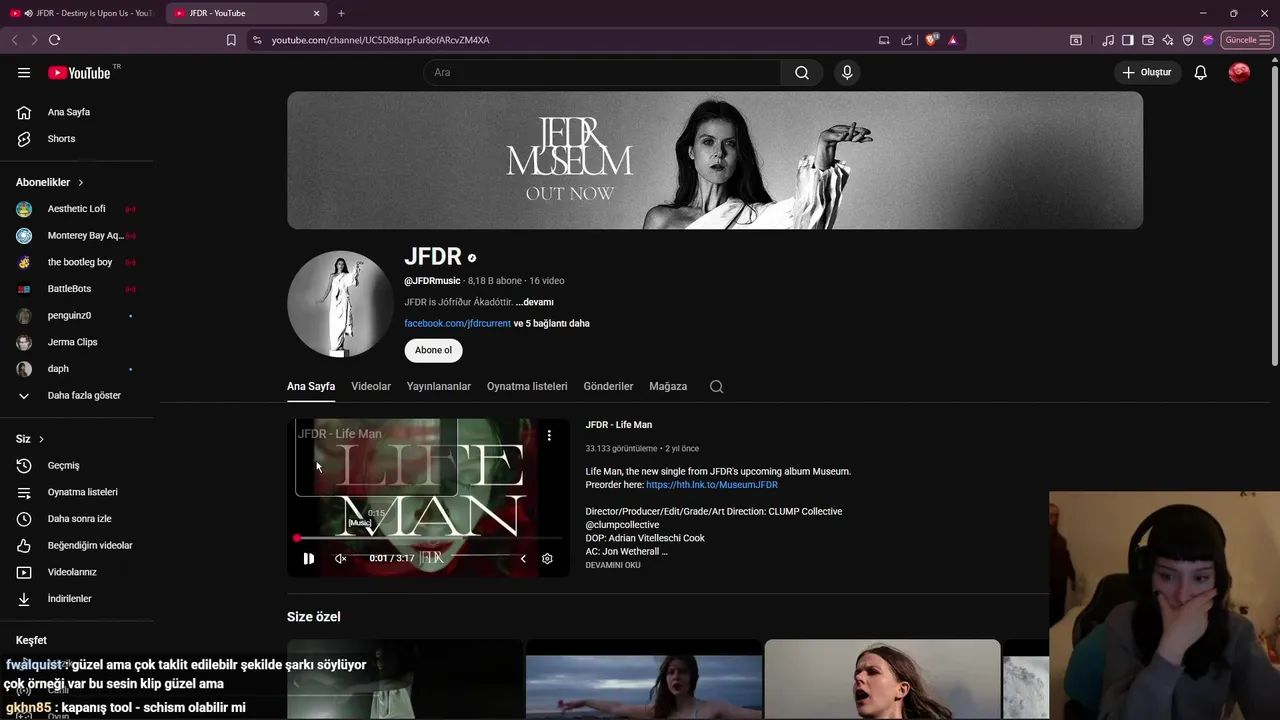Open thumbnail of woman's face close-up
This screenshot has height=720, width=1280.
tap(882, 680)
